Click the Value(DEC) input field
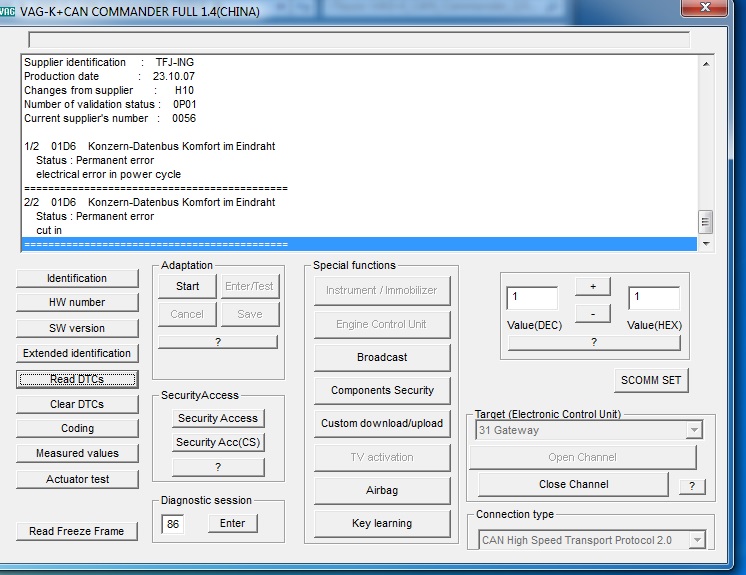The image size is (746, 575). point(532,298)
